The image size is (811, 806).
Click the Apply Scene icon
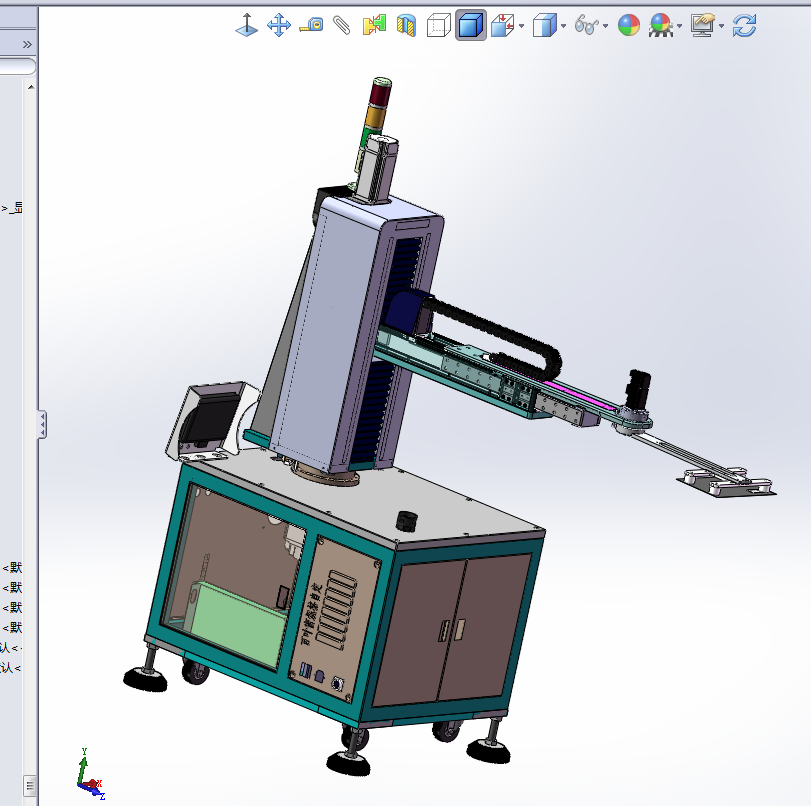(660, 25)
